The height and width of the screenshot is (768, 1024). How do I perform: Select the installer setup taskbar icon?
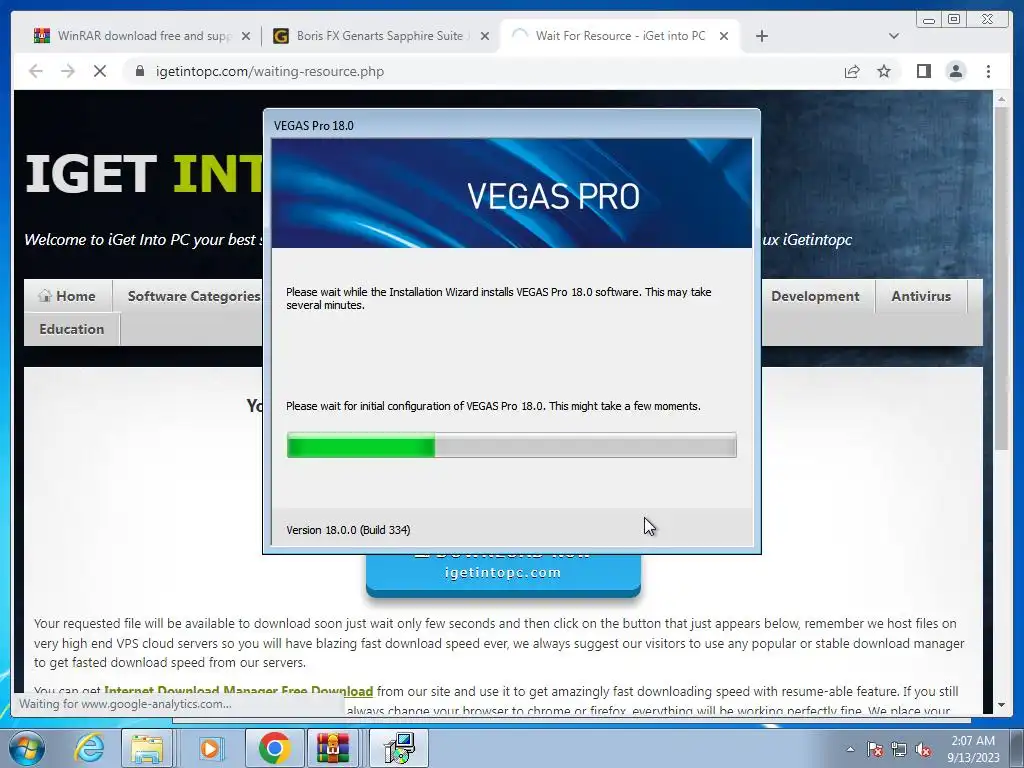[x=399, y=748]
